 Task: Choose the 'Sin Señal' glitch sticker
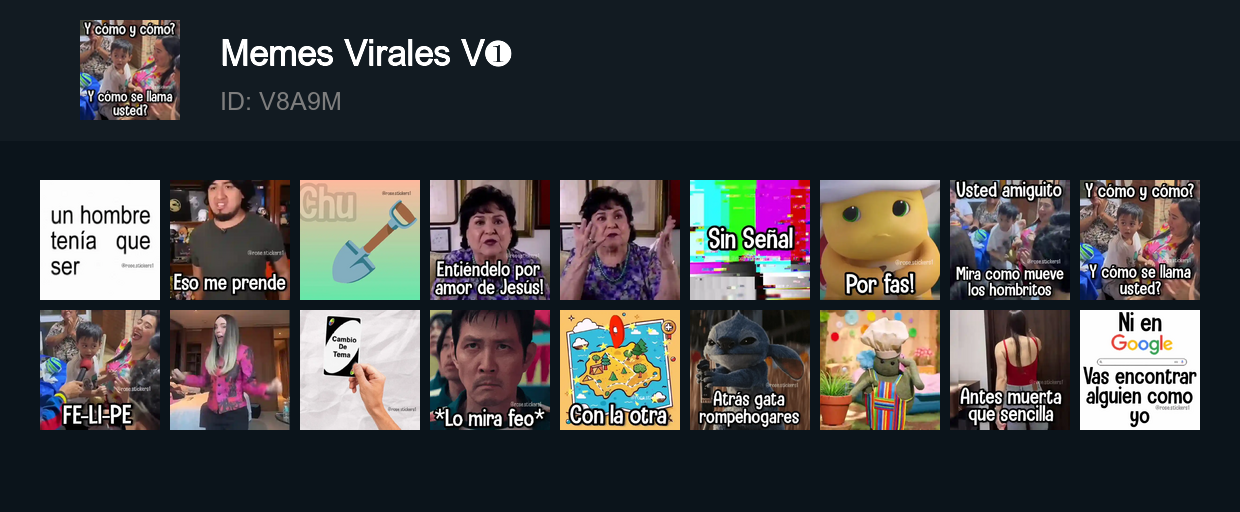pyautogui.click(x=750, y=240)
